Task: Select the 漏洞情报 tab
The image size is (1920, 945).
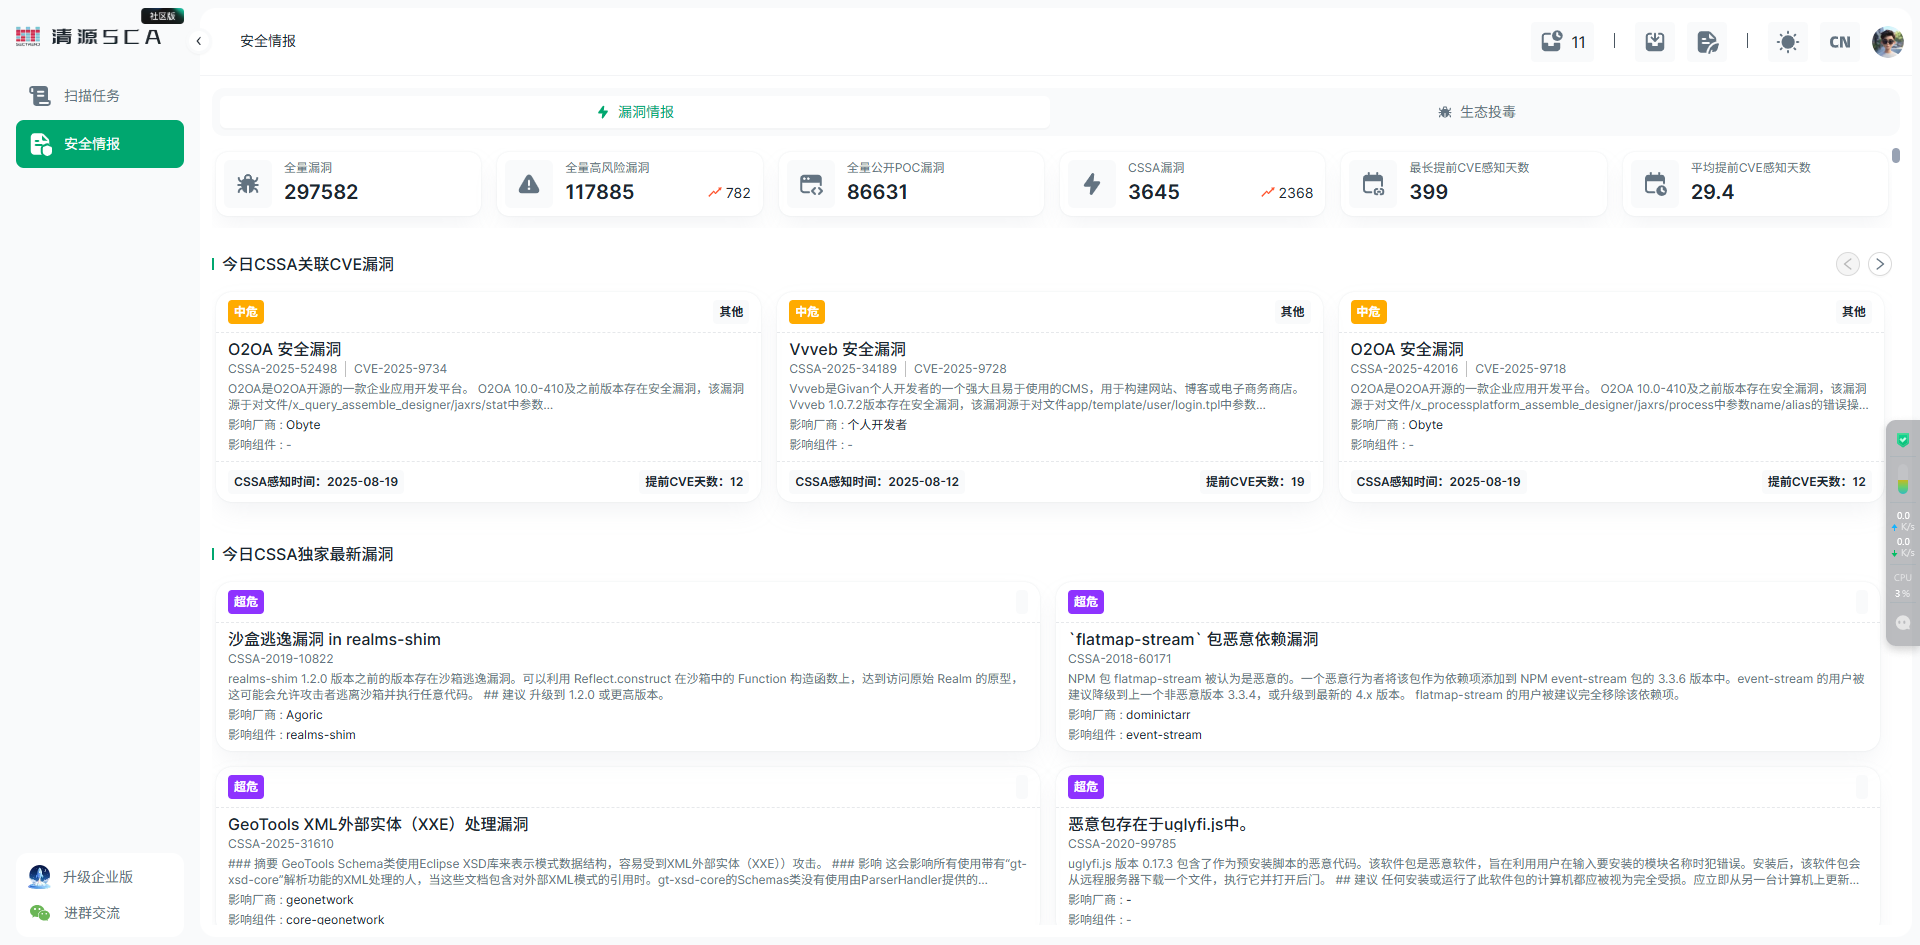Action: click(x=636, y=112)
